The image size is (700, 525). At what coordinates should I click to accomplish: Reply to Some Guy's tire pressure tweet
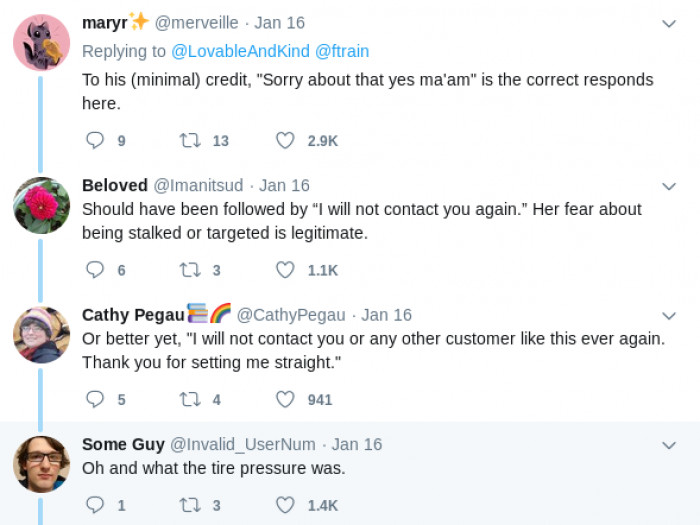point(96,505)
